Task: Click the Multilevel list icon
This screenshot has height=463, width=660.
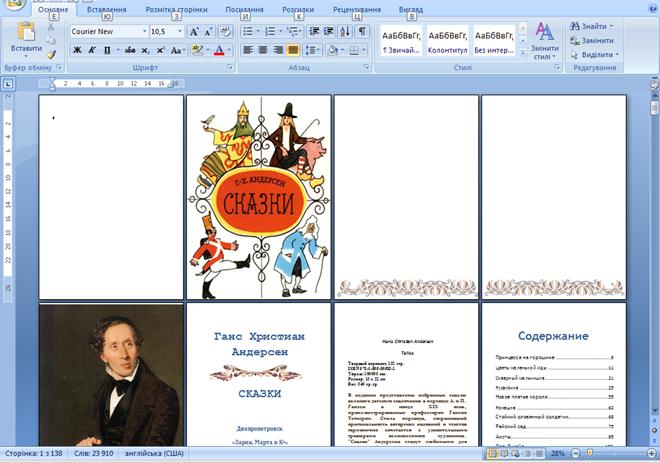Action: click(x=292, y=32)
